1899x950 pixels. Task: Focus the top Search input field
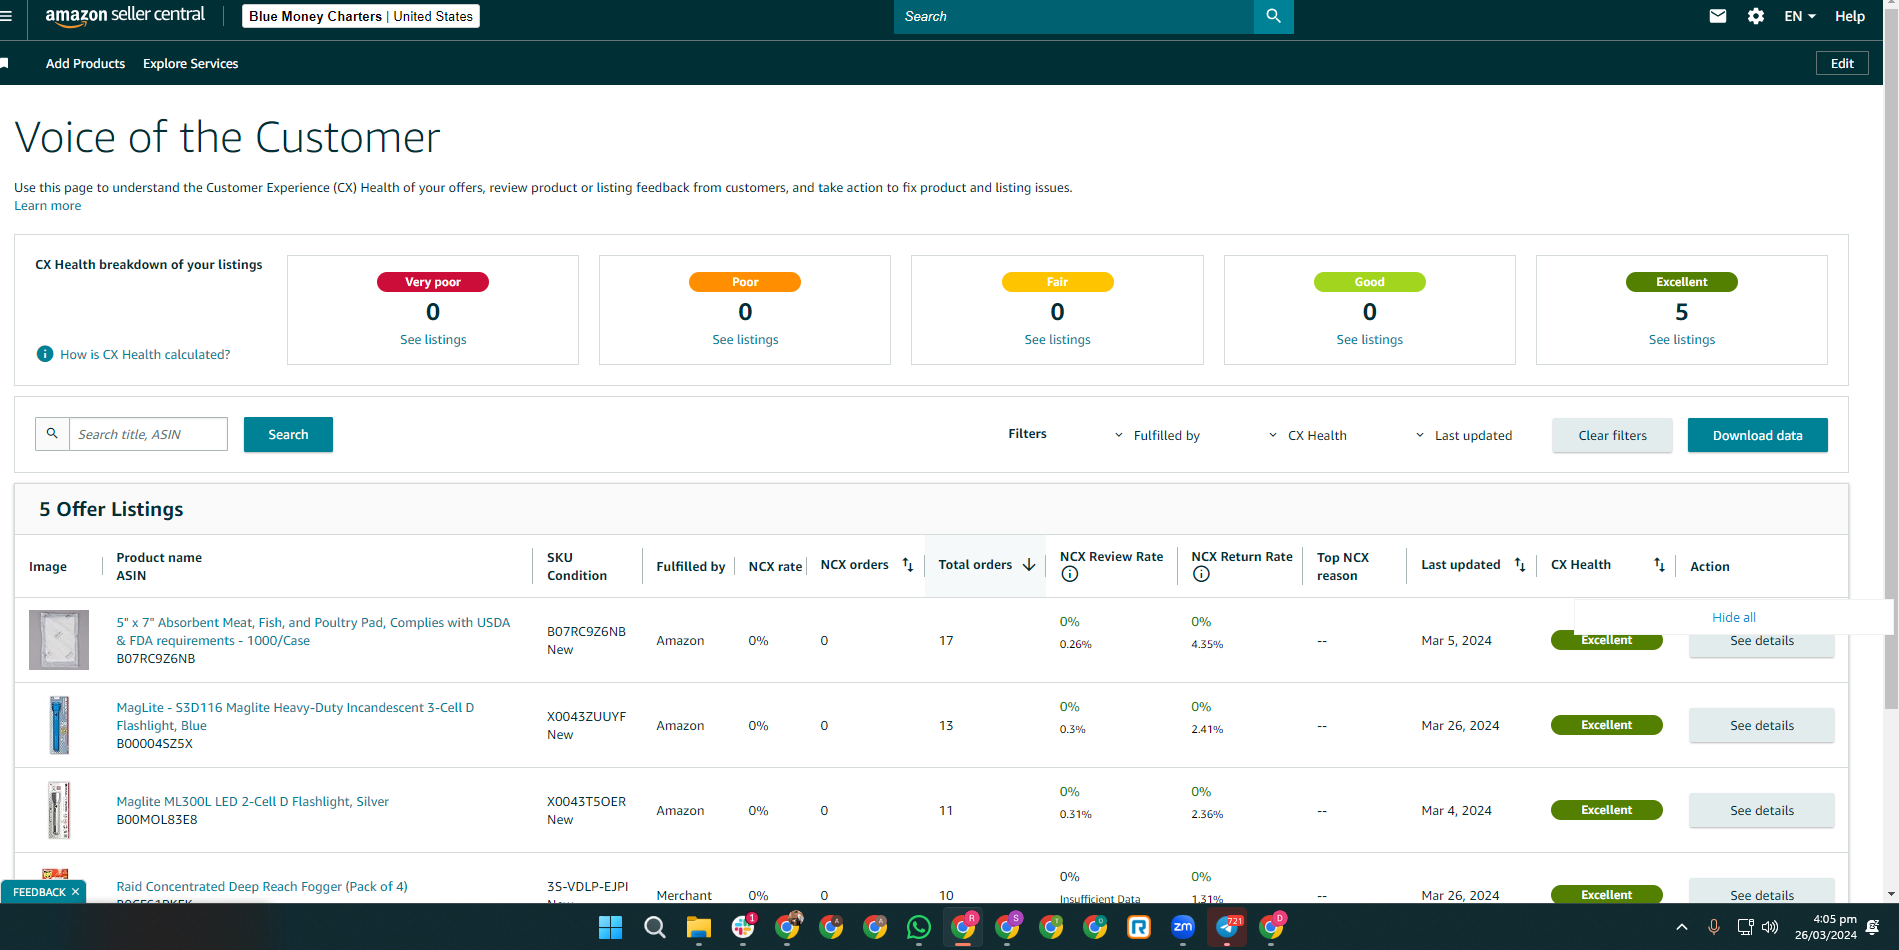click(1074, 16)
